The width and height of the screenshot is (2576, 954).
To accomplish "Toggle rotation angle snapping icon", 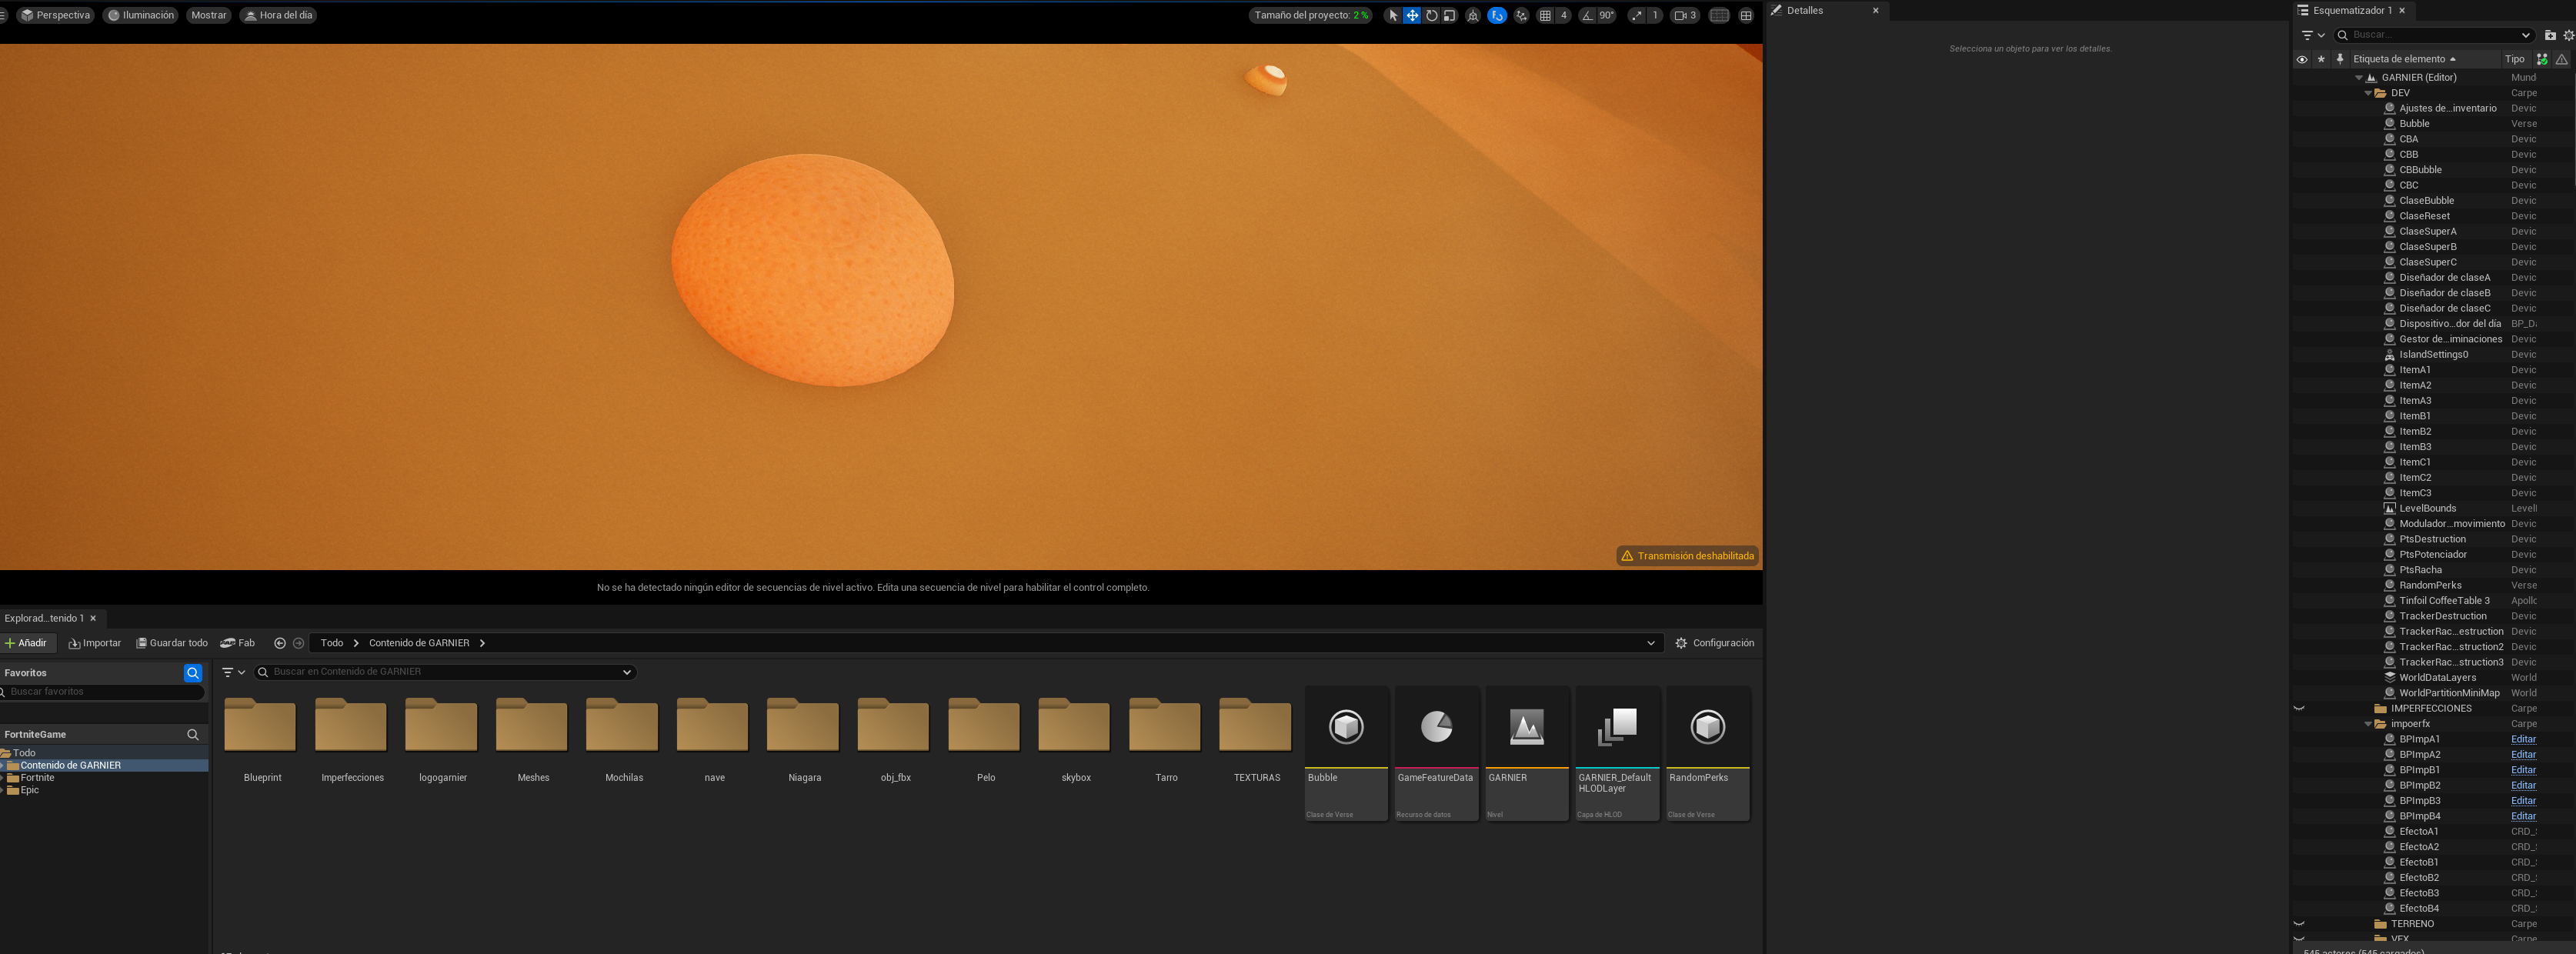I will [x=1587, y=15].
